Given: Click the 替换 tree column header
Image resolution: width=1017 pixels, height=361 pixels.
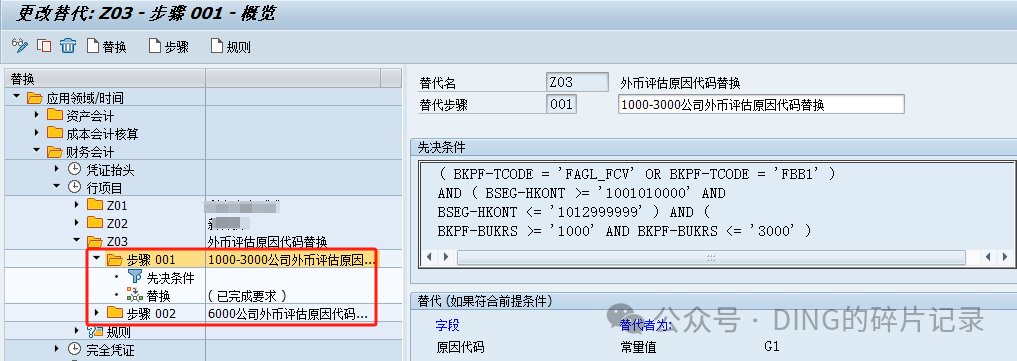Looking at the screenshot, I should click(104, 78).
